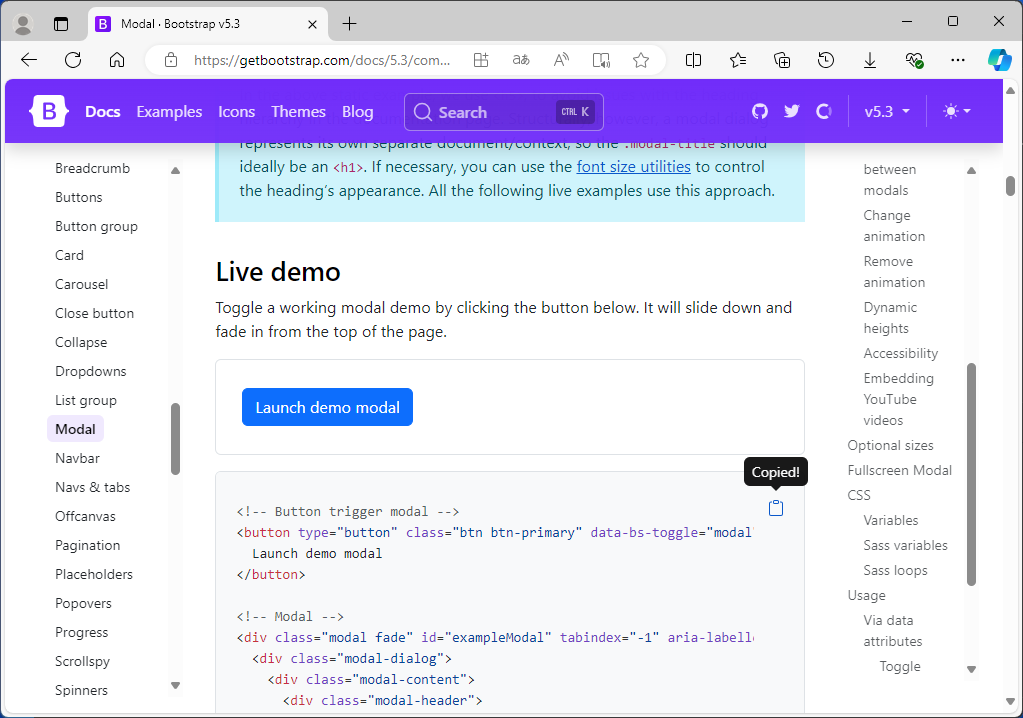Open browser essentials heart icon
This screenshot has width=1023, height=718.
pos(914,60)
